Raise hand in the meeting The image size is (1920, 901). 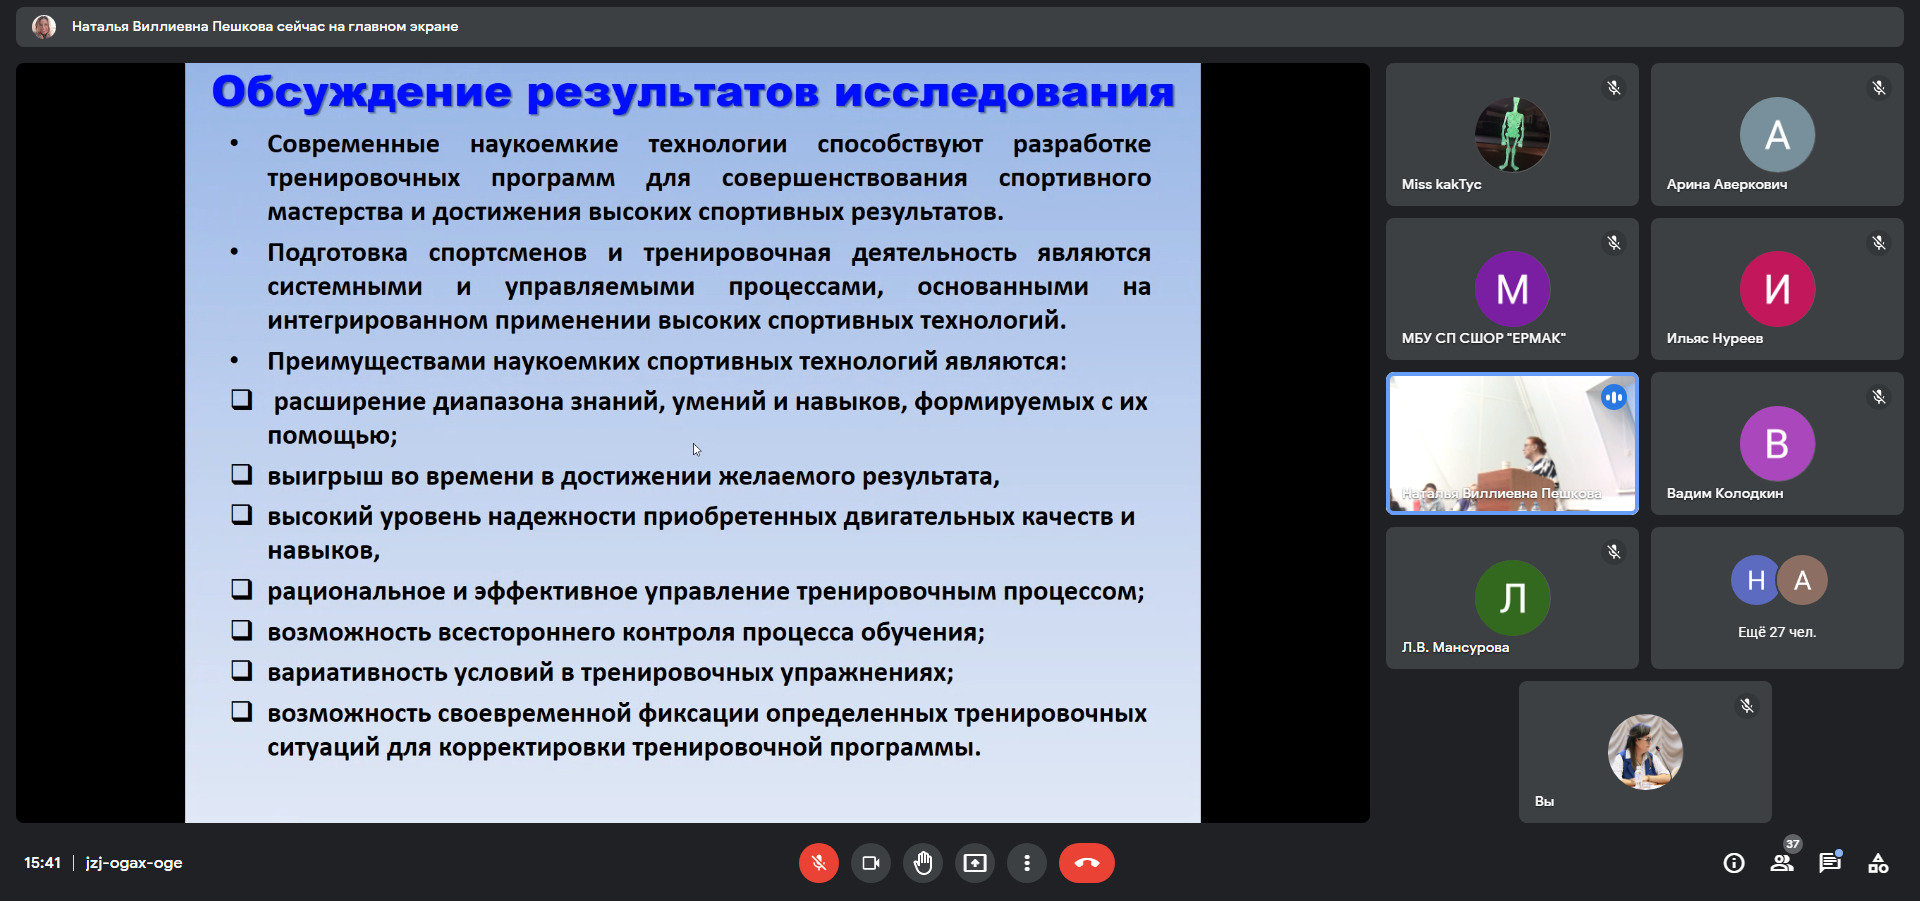922,863
